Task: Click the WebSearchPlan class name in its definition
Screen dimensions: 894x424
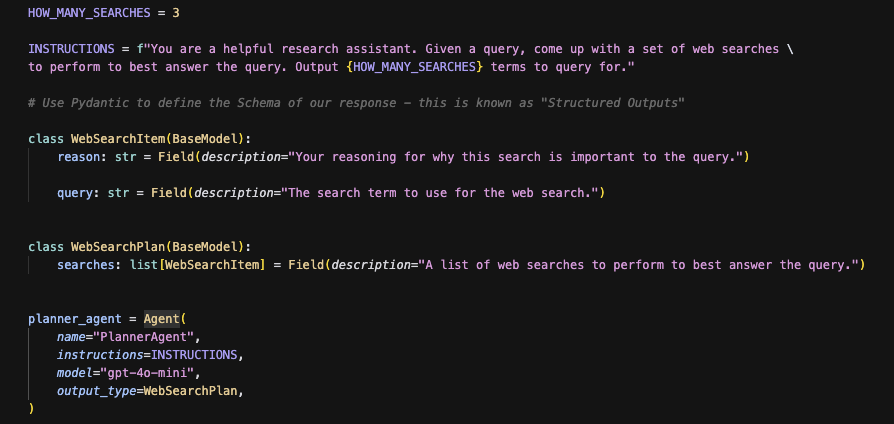Action: point(119,247)
